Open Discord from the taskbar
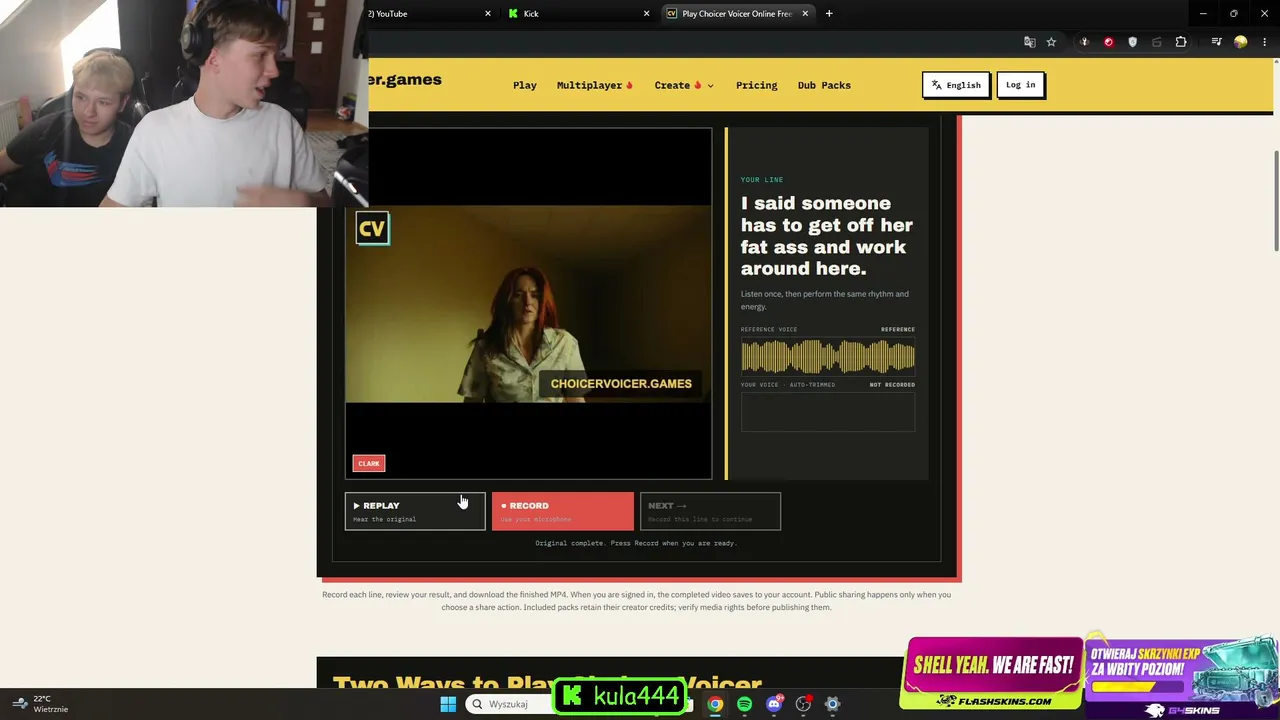Screen dimensions: 1280x720 tap(774, 704)
